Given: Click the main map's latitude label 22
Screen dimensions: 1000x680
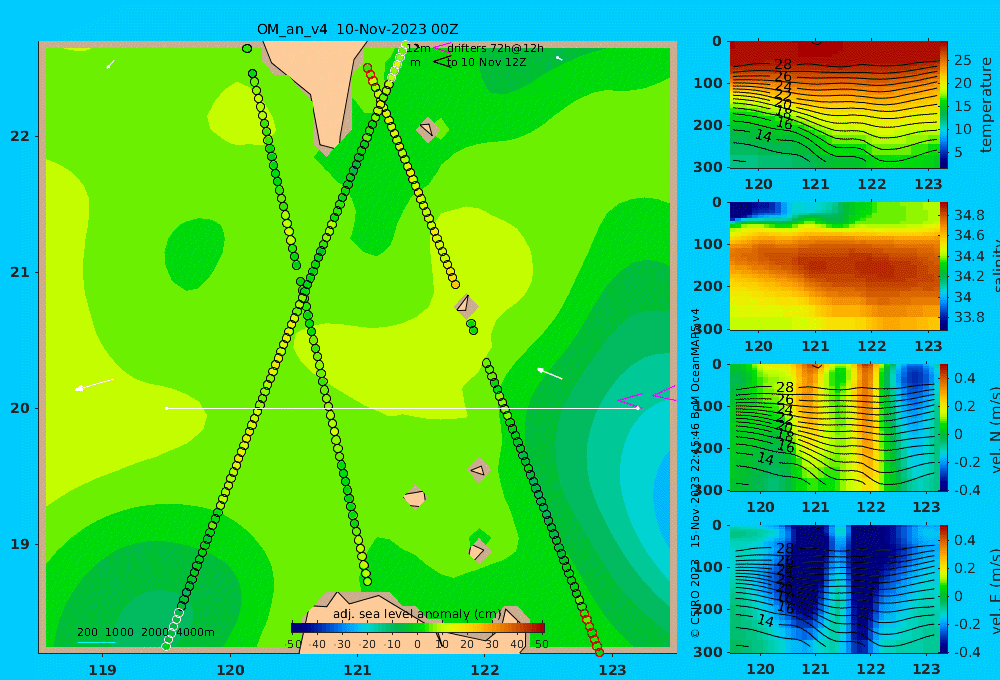Looking at the screenshot, I should click(20, 136).
